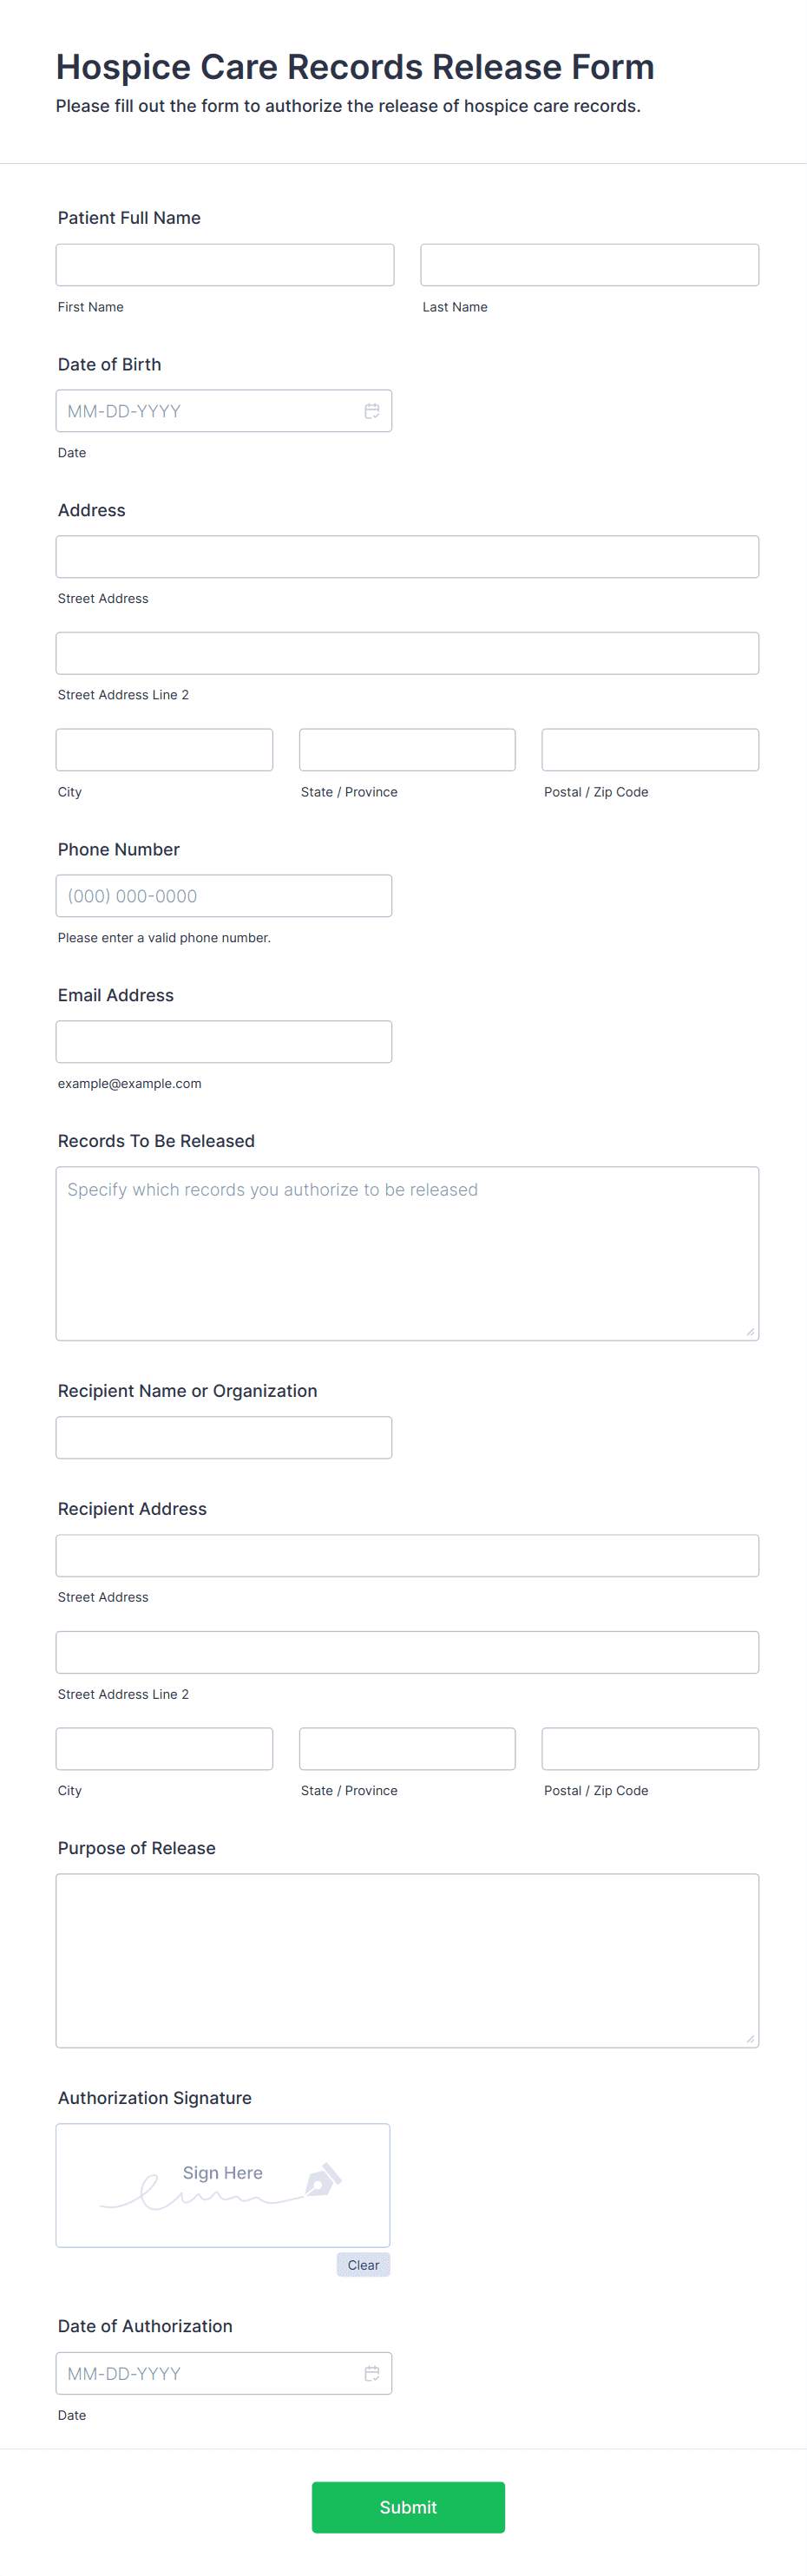Viewport: 807px width, 2576px height.
Task: Click the Phone Number input field
Action: pyautogui.click(x=224, y=895)
